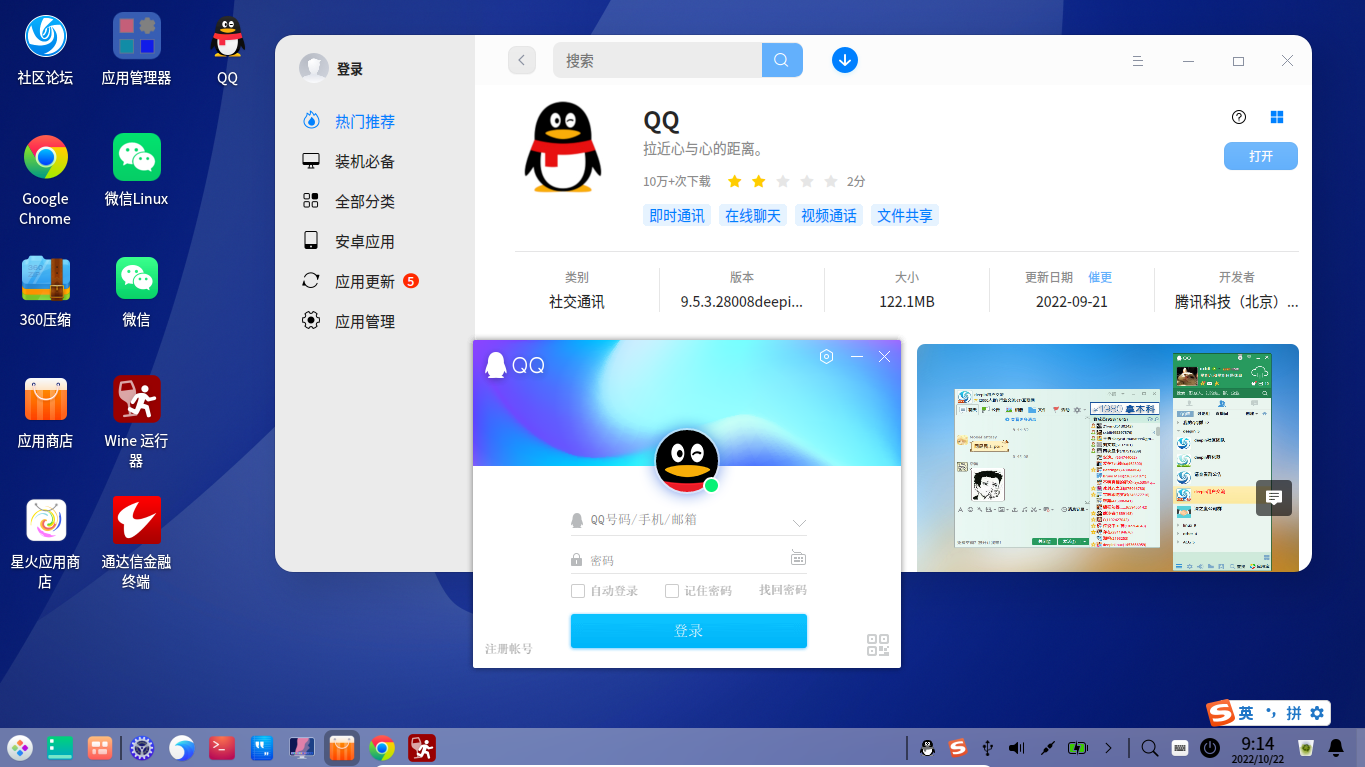
Task: Click the help question mark icon
Action: 1239,117
